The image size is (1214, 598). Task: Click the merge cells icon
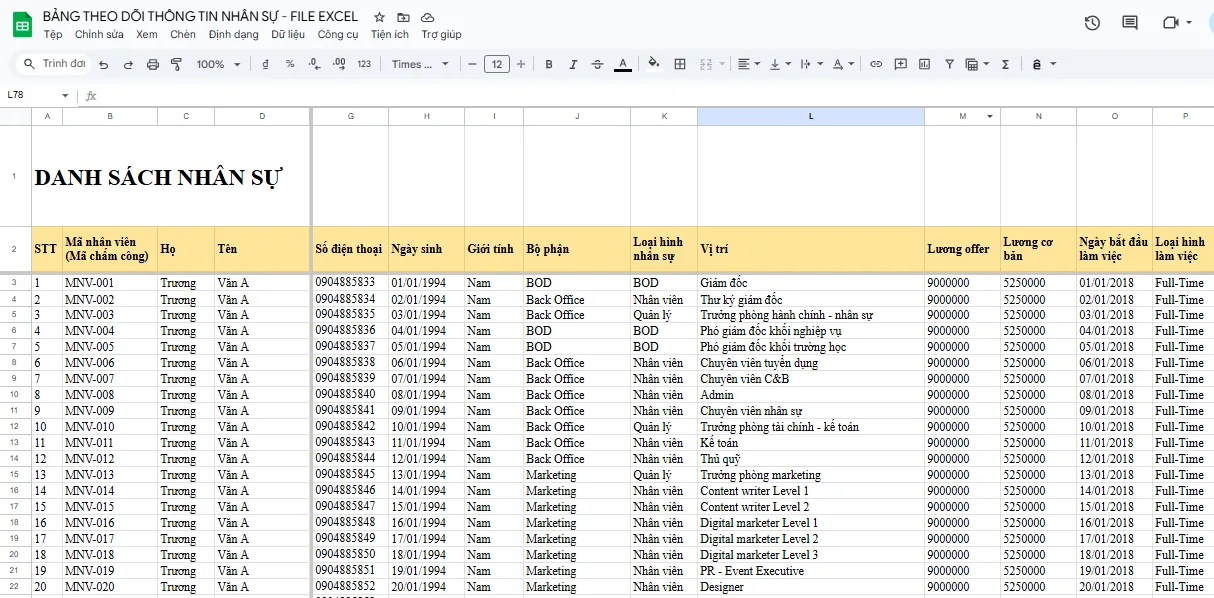click(705, 64)
